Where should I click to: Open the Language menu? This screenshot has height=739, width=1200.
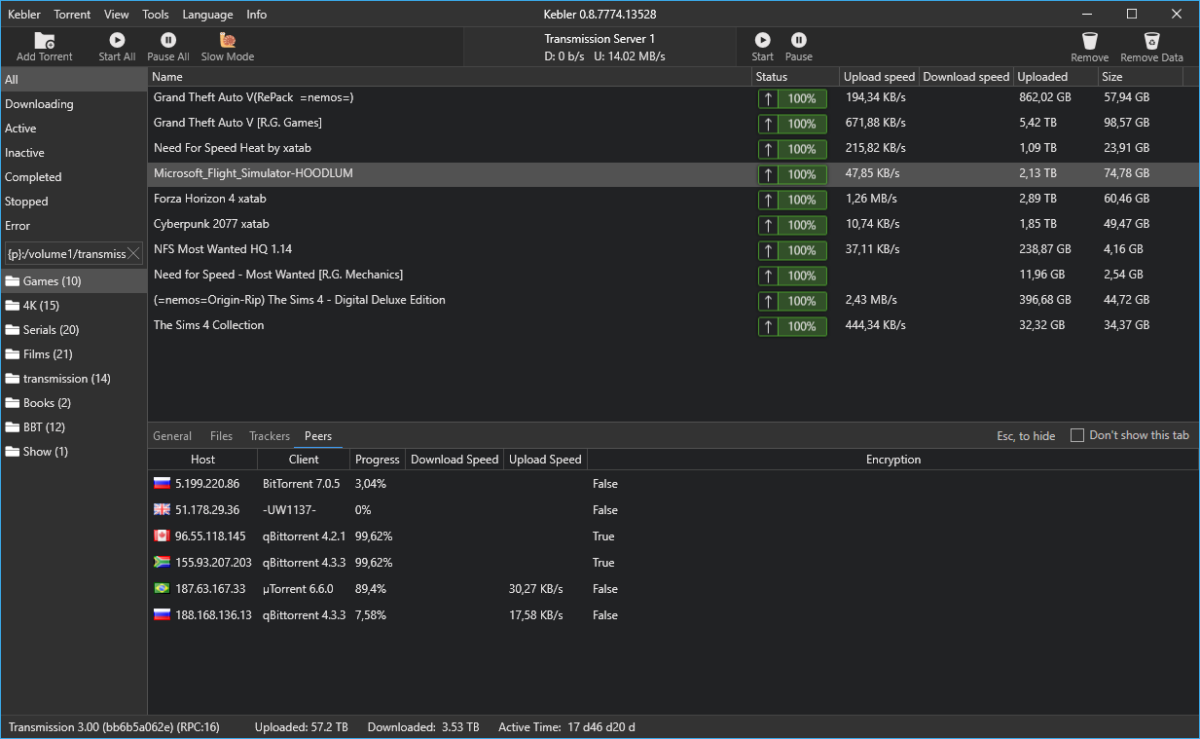pos(208,15)
